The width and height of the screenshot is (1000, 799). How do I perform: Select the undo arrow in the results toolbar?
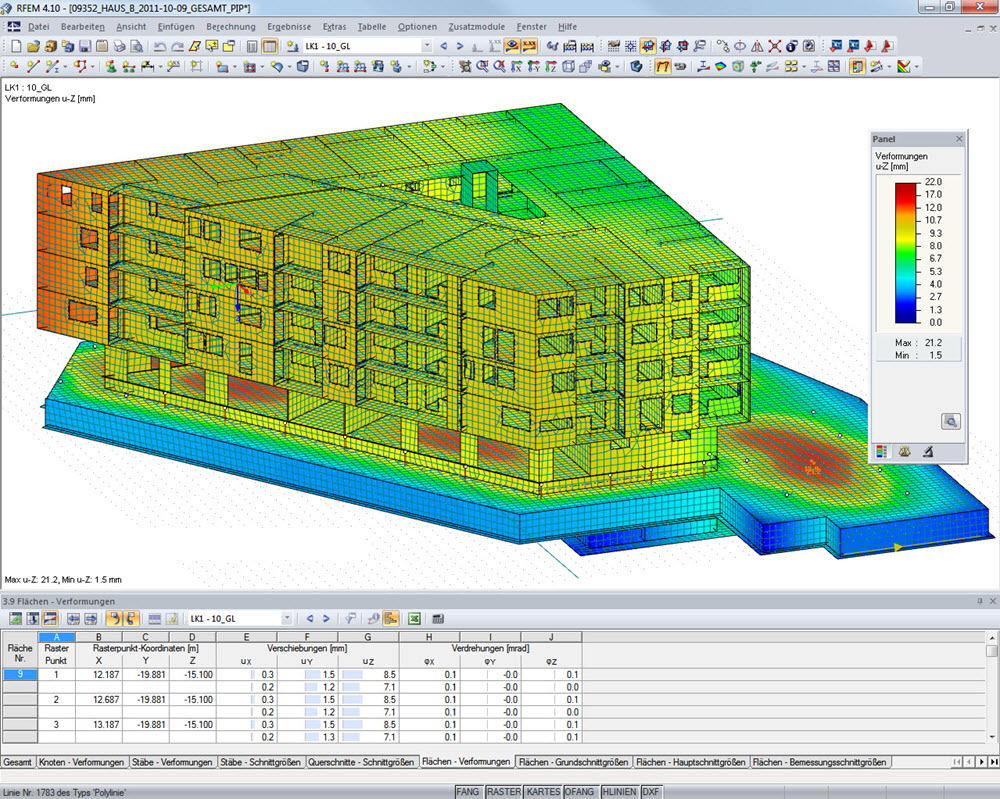[x=113, y=620]
